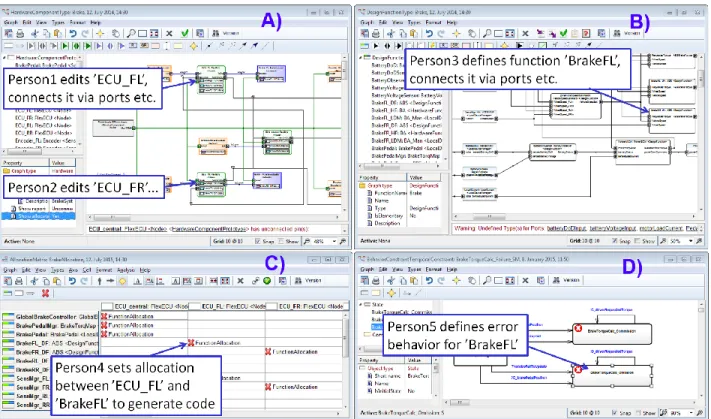Image resolution: width=711 pixels, height=419 pixels.
Task: Click ECU_FR: FlexECU column header in window C
Action: [307, 307]
